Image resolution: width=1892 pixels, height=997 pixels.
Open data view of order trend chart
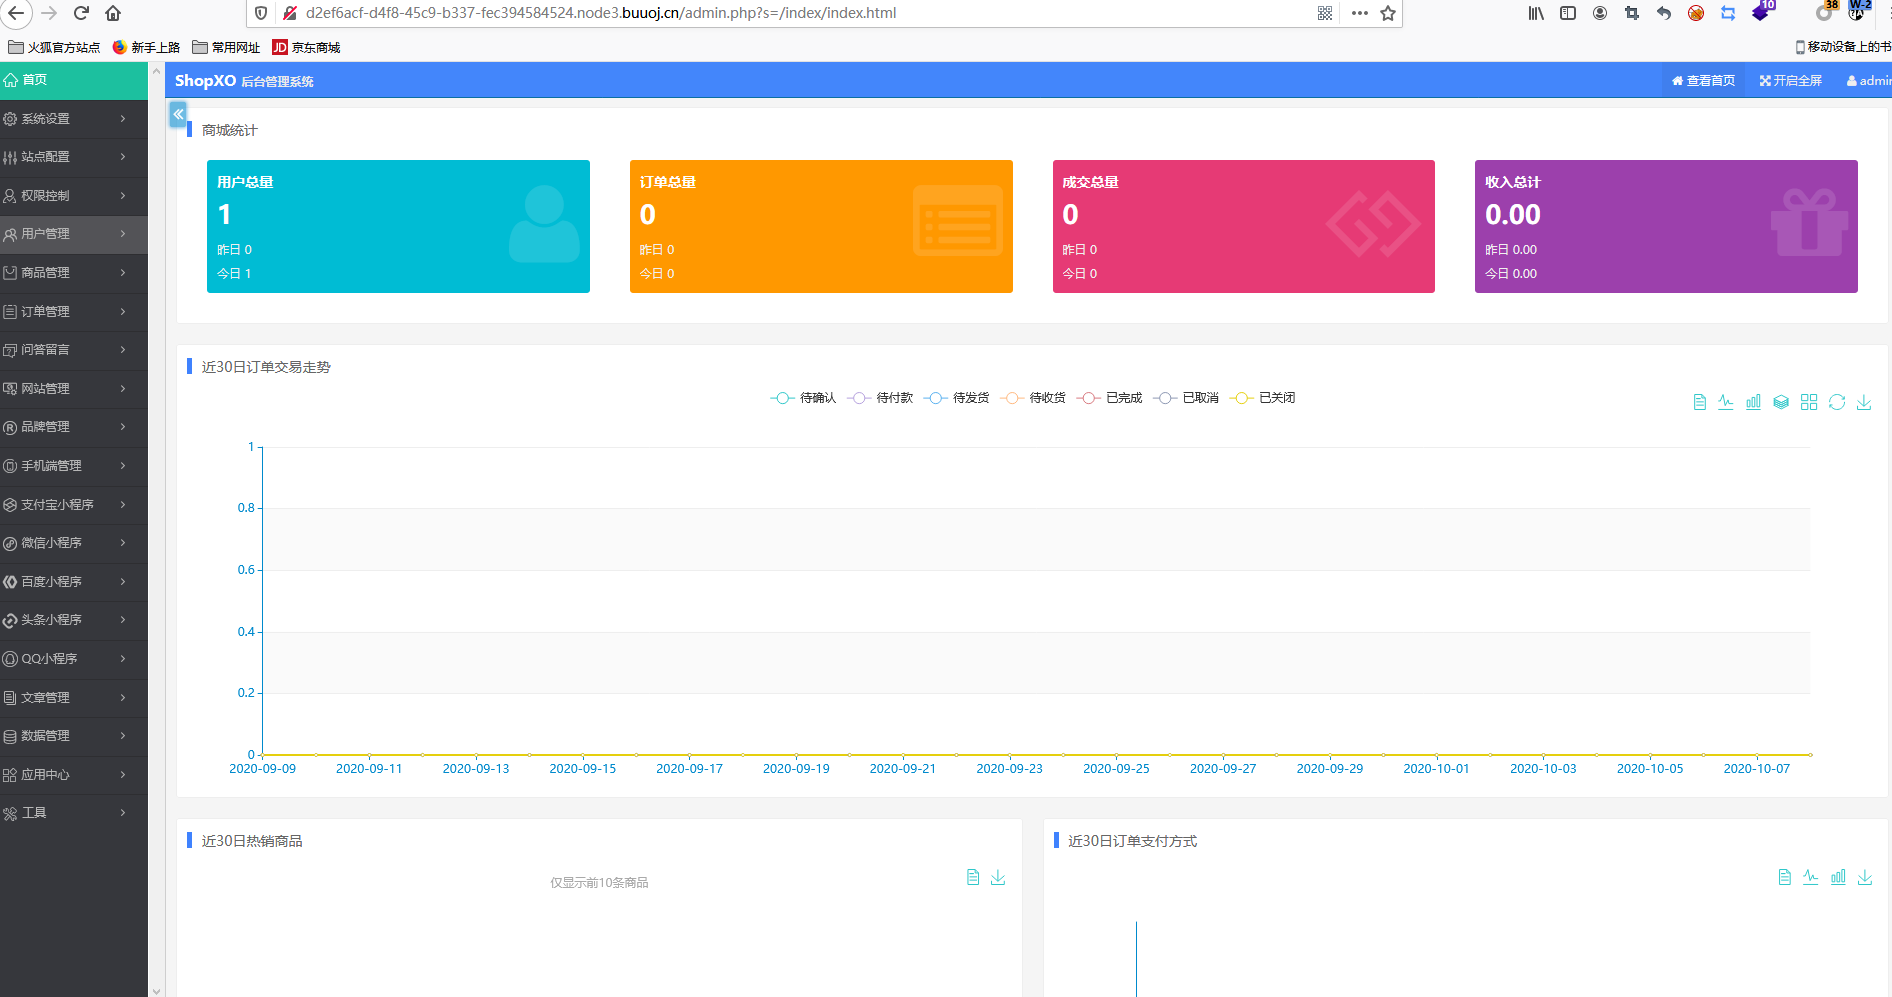tap(1699, 402)
